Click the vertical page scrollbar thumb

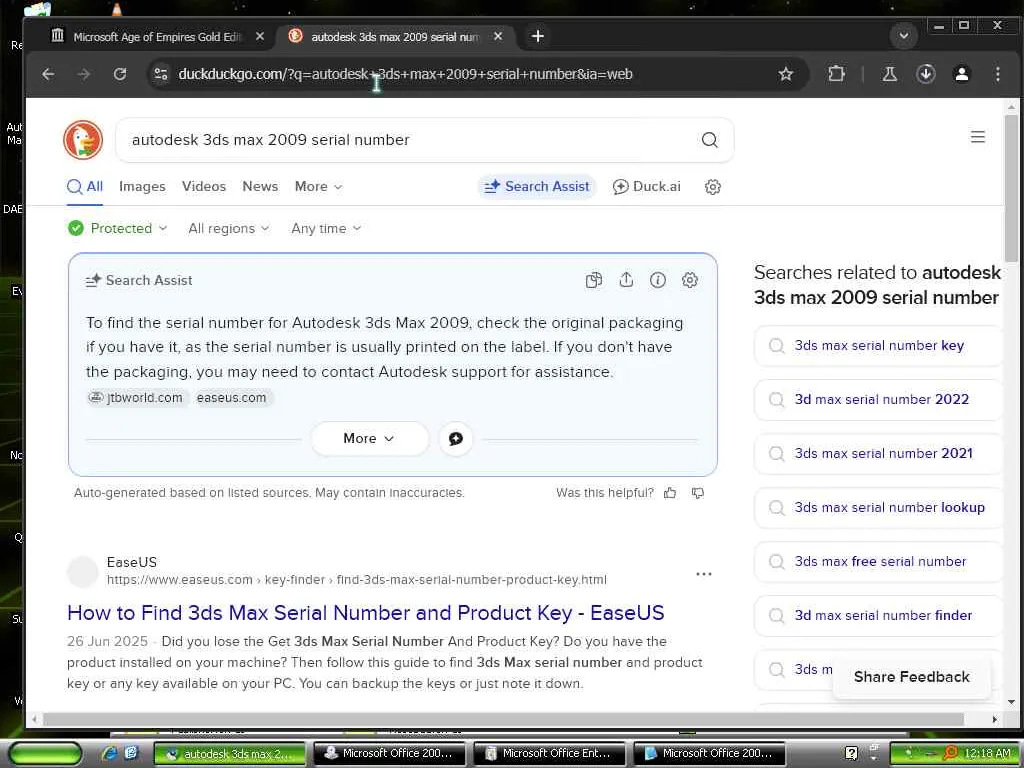[1011, 189]
